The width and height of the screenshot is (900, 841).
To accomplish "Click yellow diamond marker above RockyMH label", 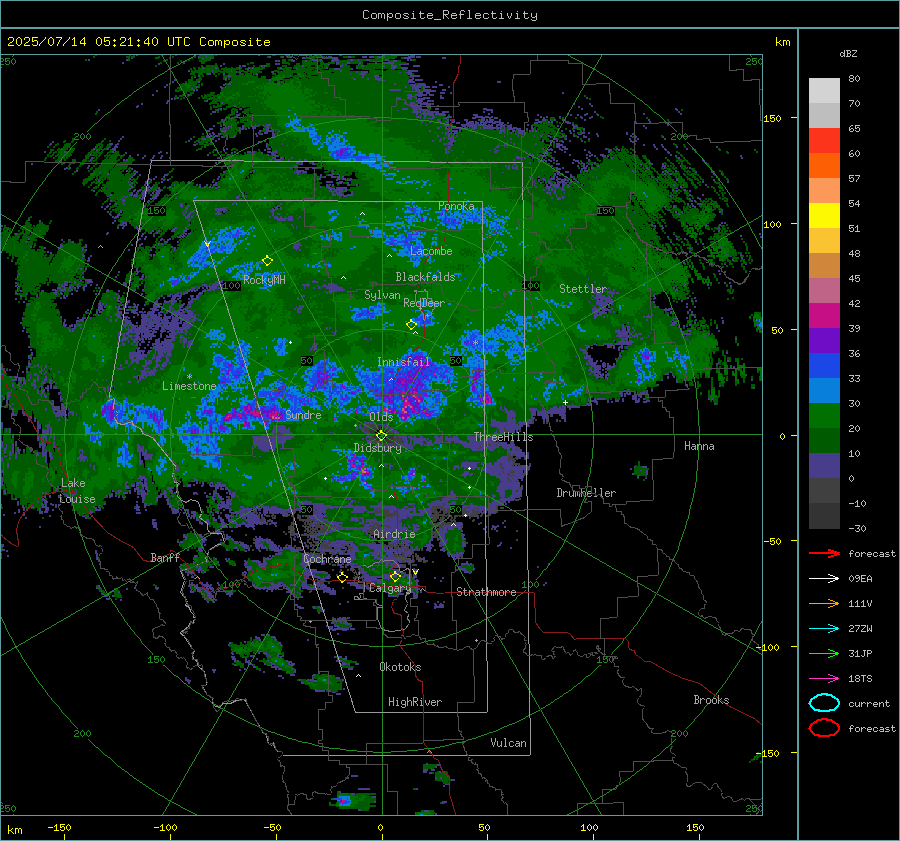I will [x=267, y=261].
